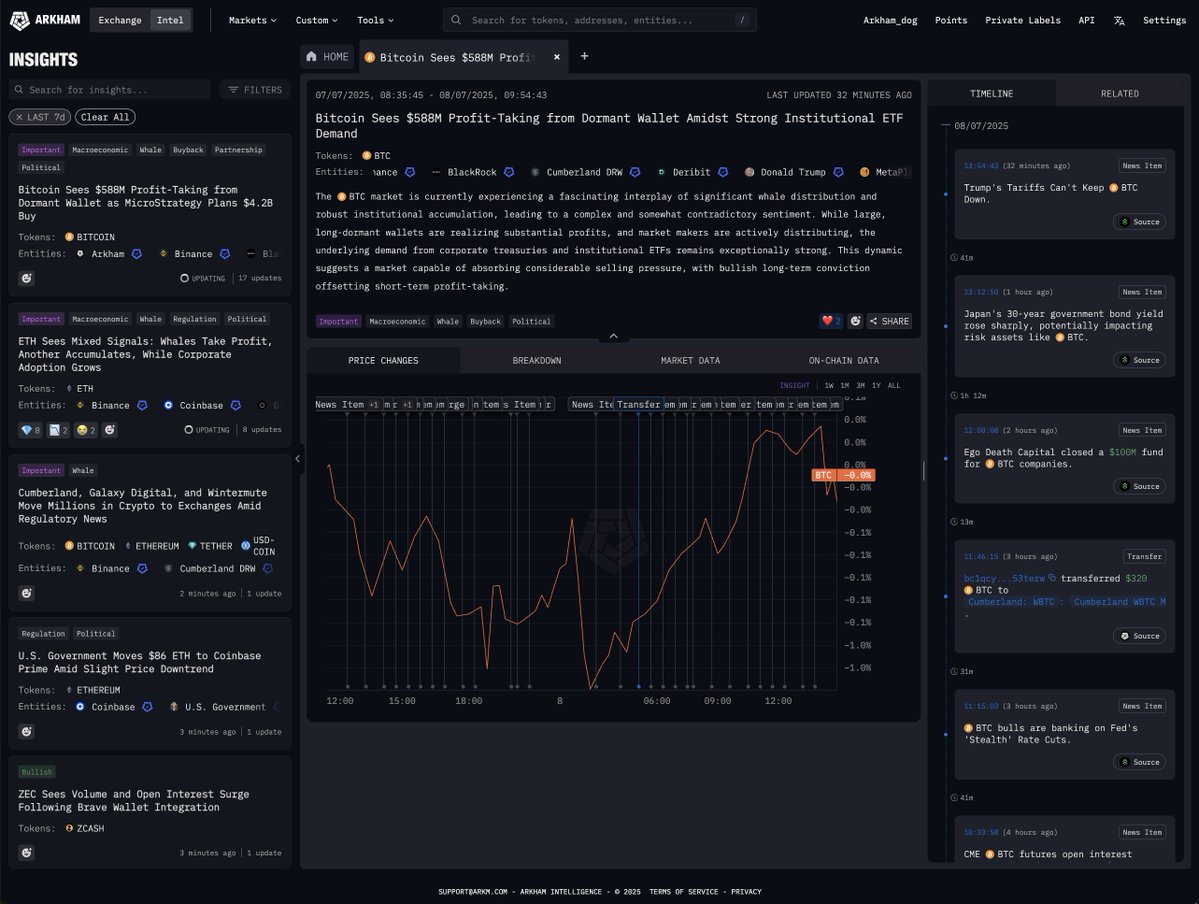Focus the tokens, addresses, entities search bar
Screen dimensions: 1199x904
[x=600, y=20]
